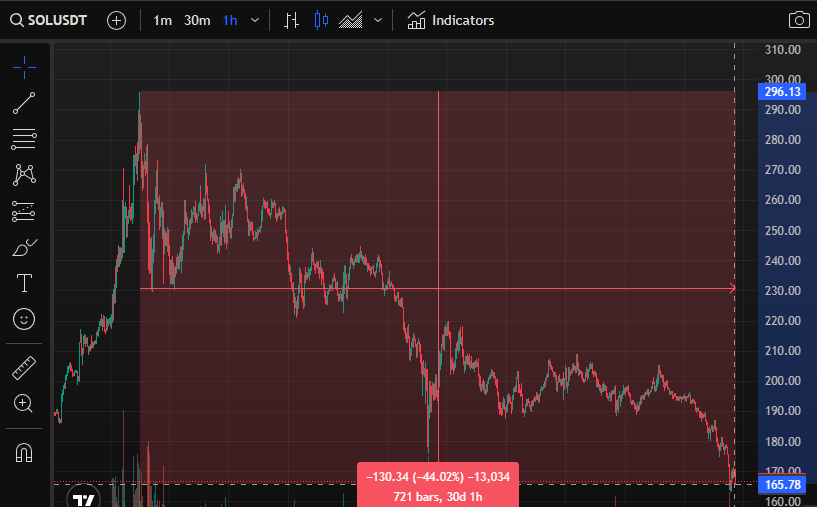Viewport: 817px width, 507px height.
Task: Click the 190.00 price scale label
Action: pos(783,411)
